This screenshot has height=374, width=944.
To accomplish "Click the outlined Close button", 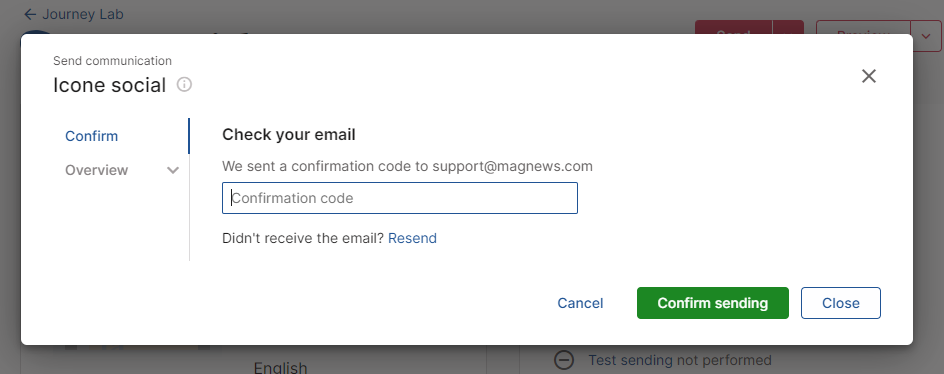I will tap(840, 303).
